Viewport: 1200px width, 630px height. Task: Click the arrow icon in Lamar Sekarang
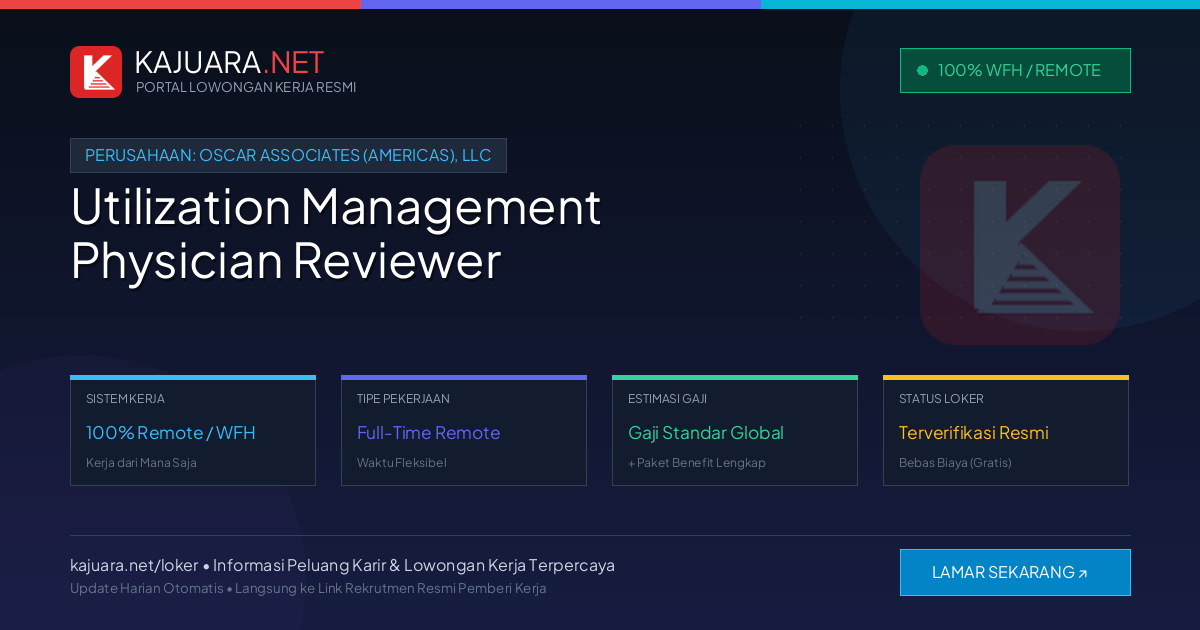click(x=1082, y=574)
